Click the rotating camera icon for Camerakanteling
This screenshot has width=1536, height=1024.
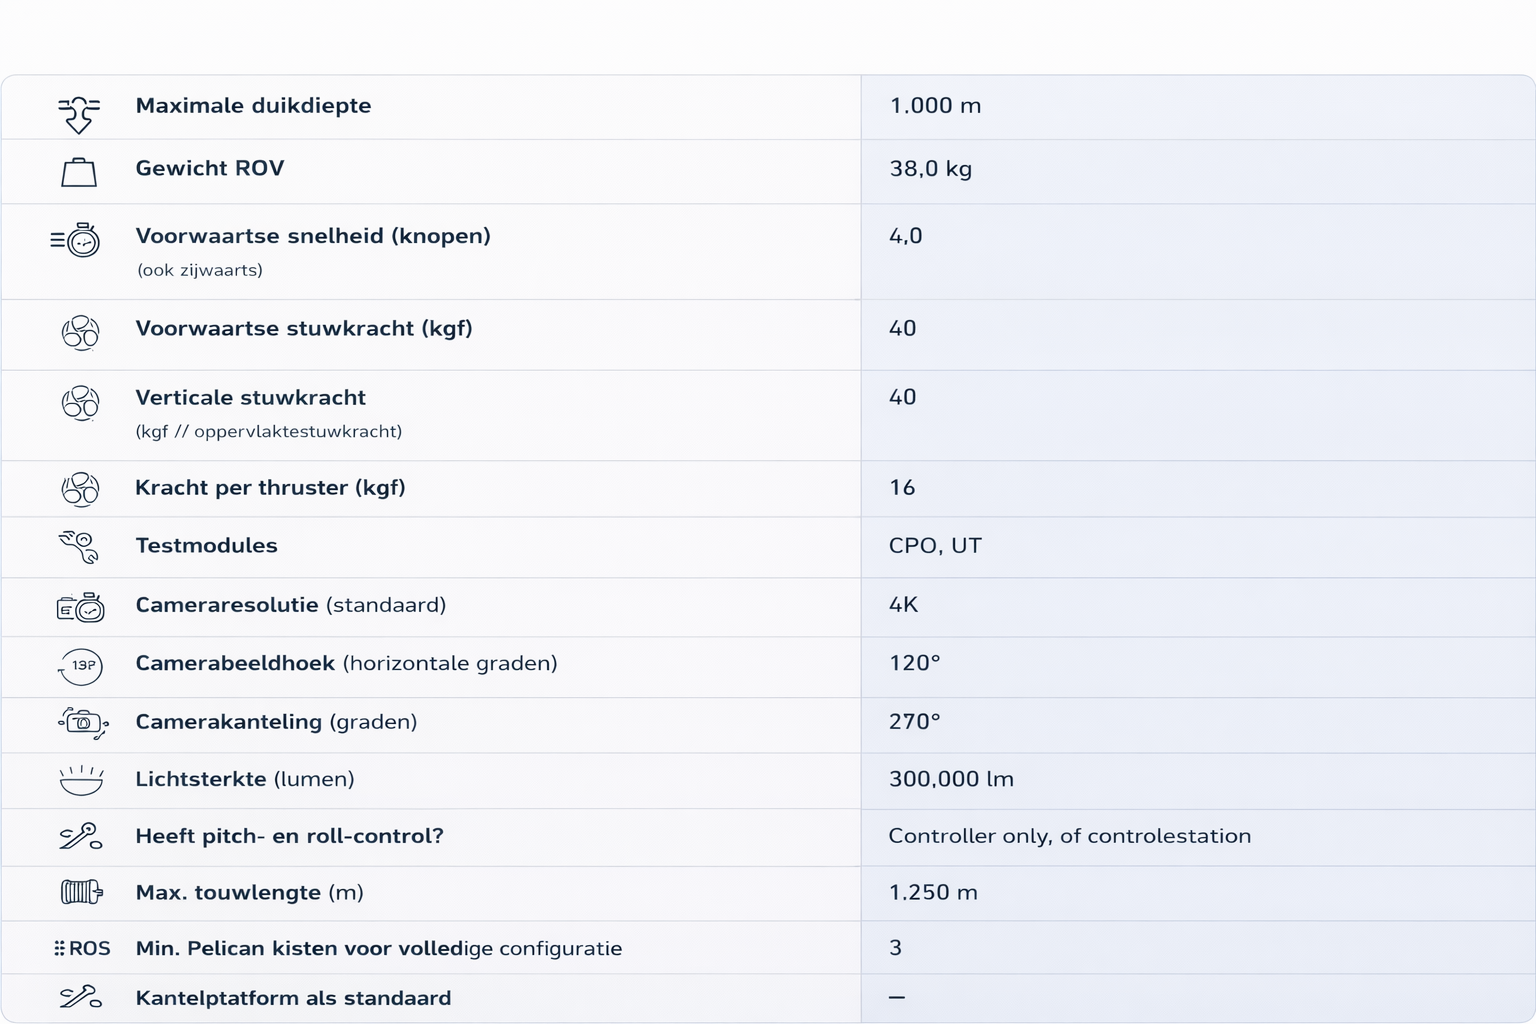[82, 723]
